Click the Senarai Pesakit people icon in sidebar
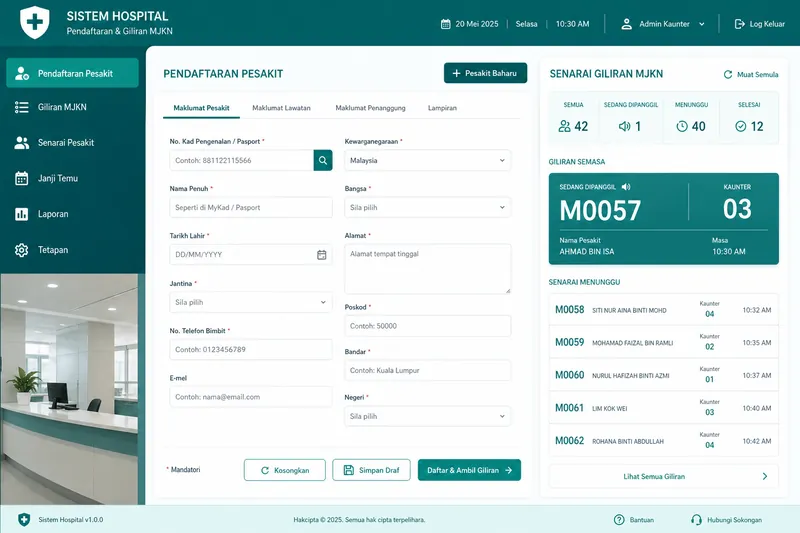 click(21, 143)
